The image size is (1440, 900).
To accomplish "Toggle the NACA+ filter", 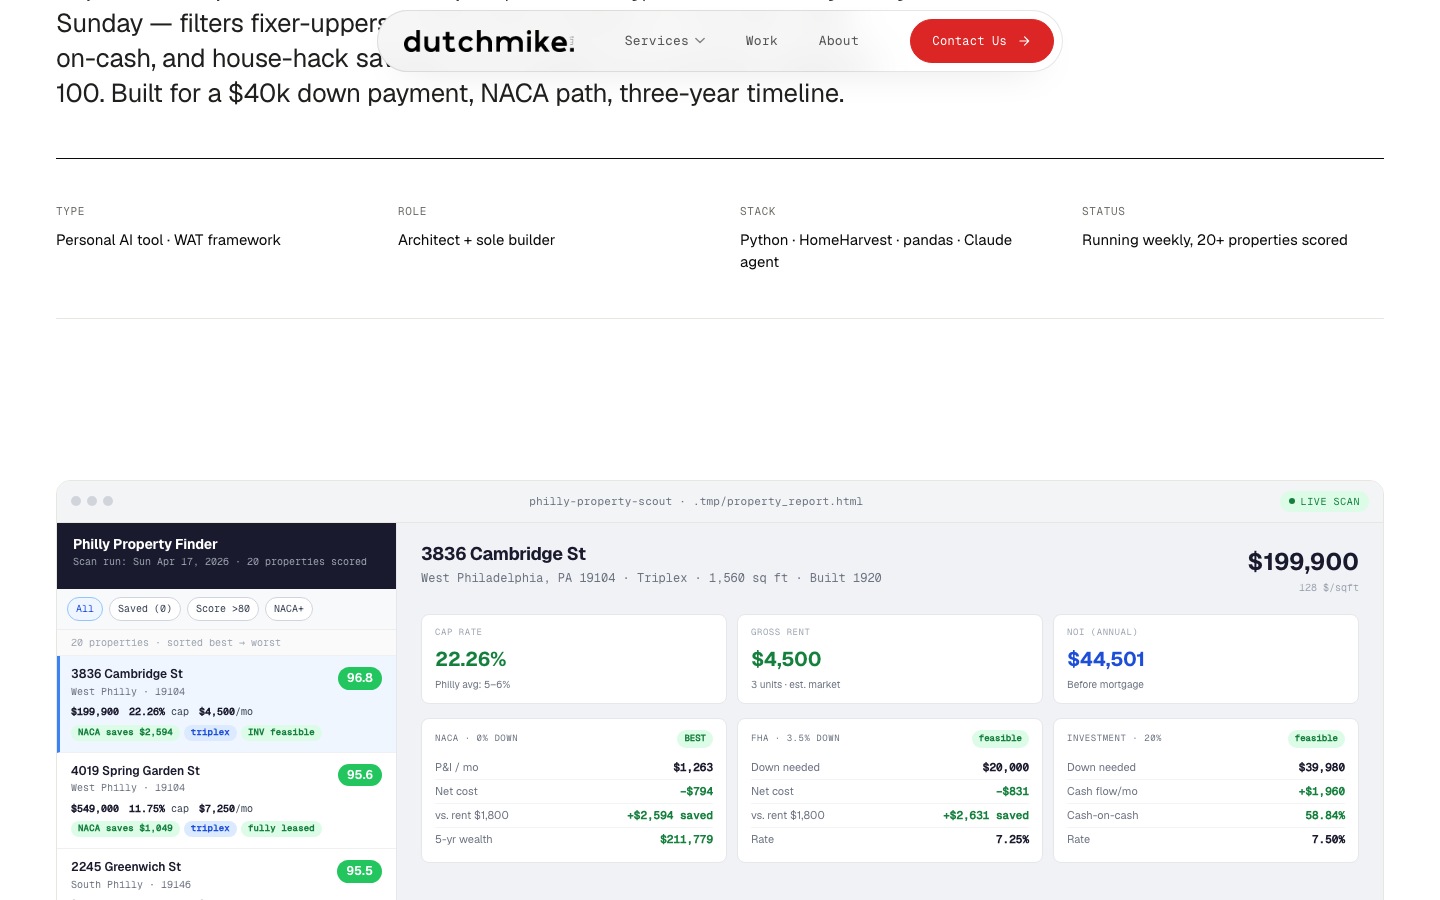I will tap(289, 609).
